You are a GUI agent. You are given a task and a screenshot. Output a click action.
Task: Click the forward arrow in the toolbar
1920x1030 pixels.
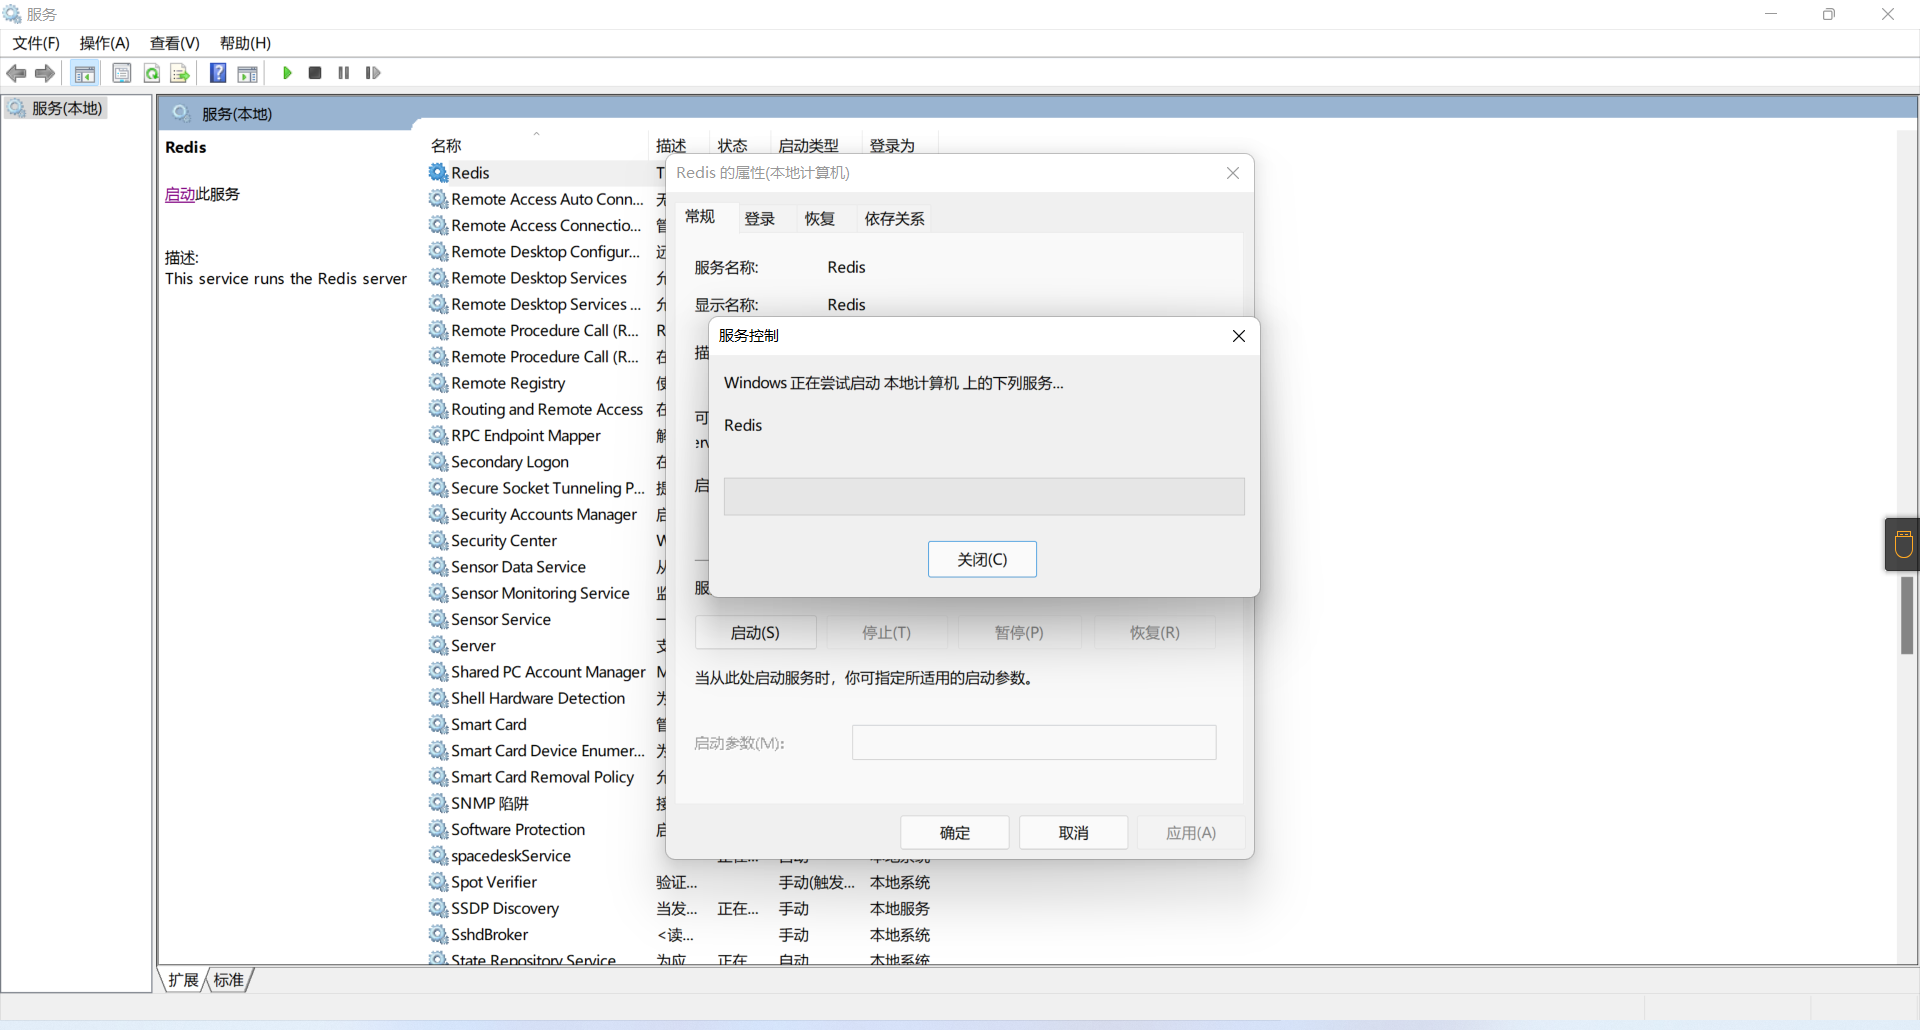pos(45,73)
